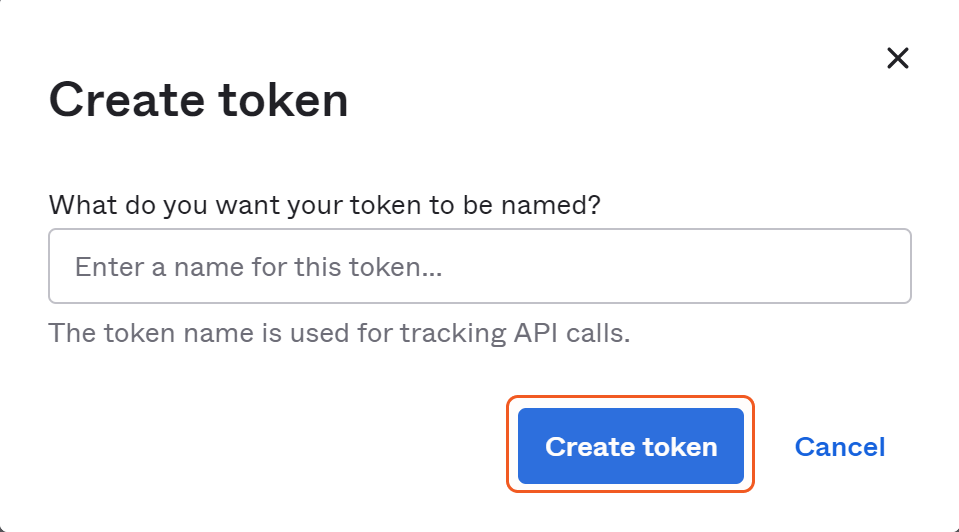Select the Cancel link beside Create token
This screenshot has width=959, height=532.
839,446
